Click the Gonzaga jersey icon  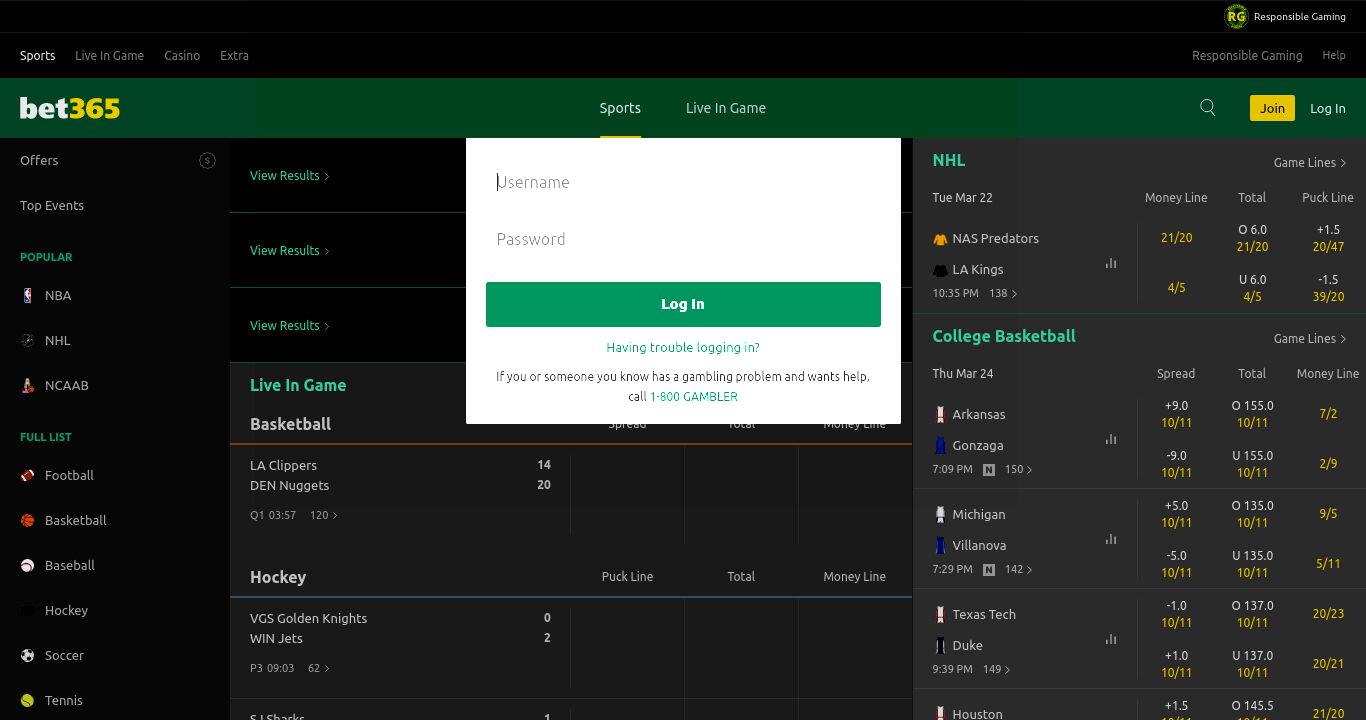[x=940, y=445]
